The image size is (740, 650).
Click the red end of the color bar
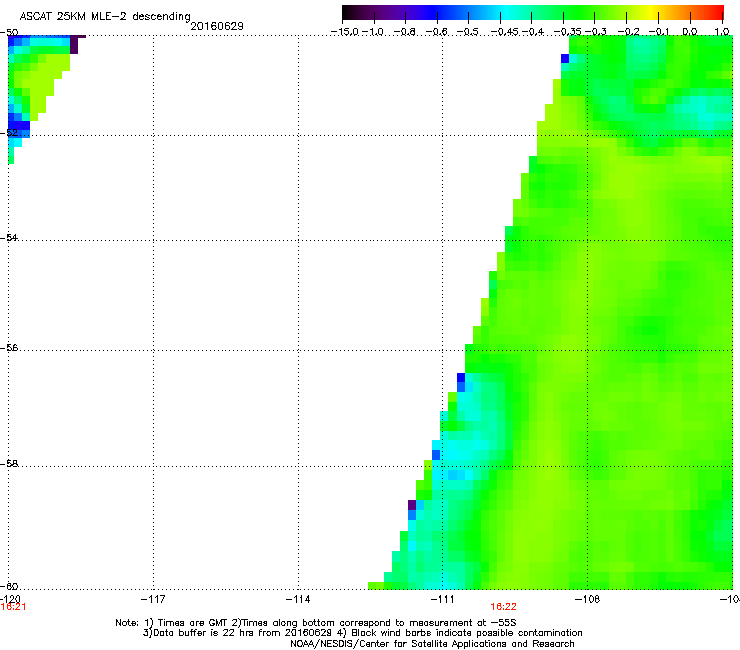(717, 12)
